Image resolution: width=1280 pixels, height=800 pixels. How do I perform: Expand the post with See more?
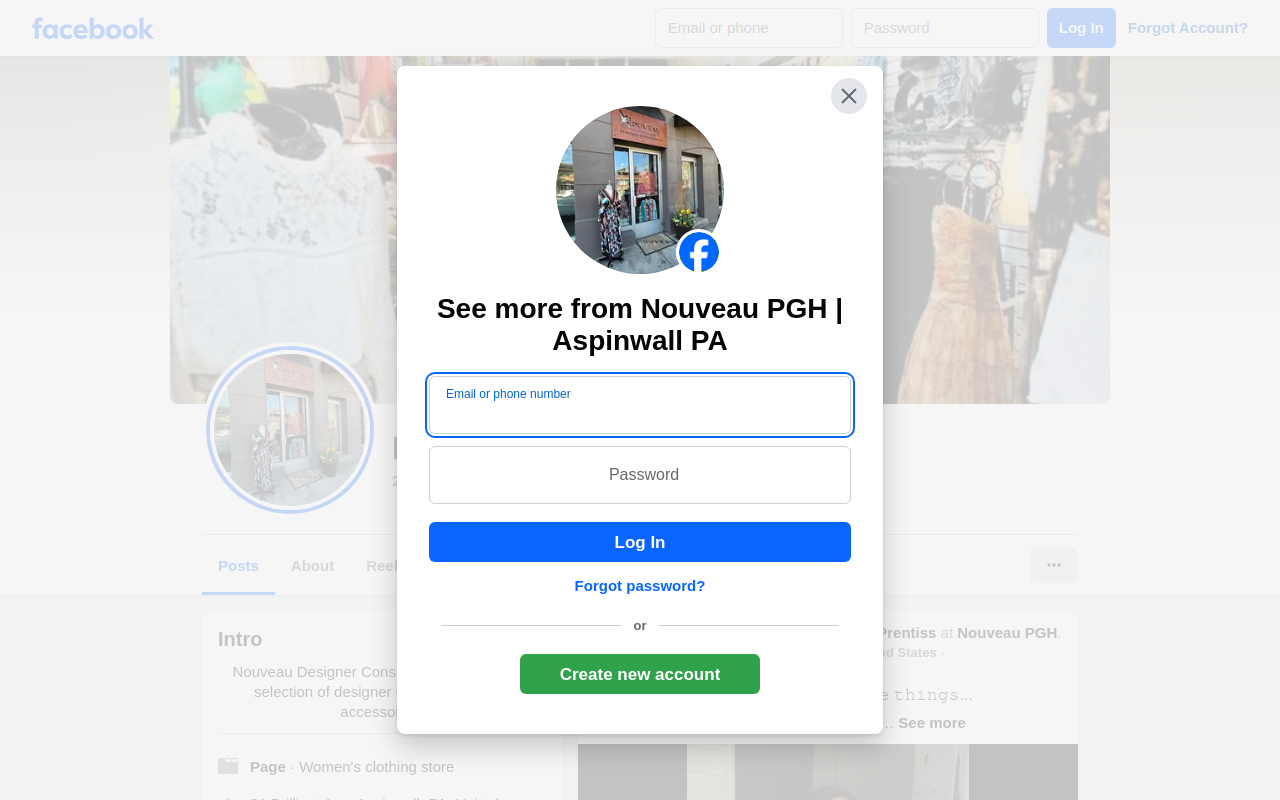click(x=932, y=723)
